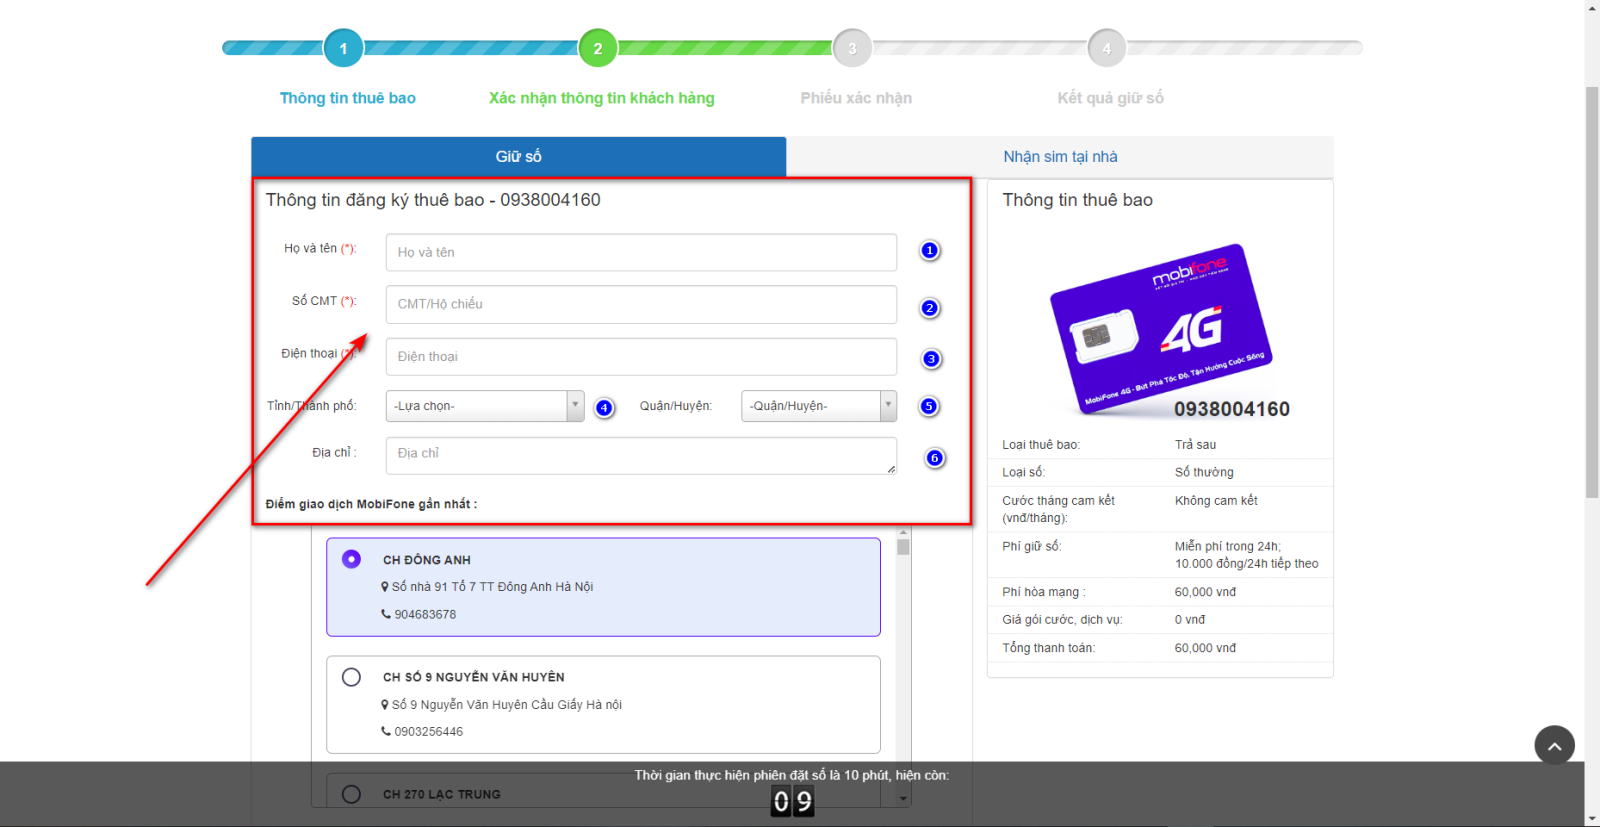Click the page scrollbar up arrow
1600x827 pixels.
1592,8
